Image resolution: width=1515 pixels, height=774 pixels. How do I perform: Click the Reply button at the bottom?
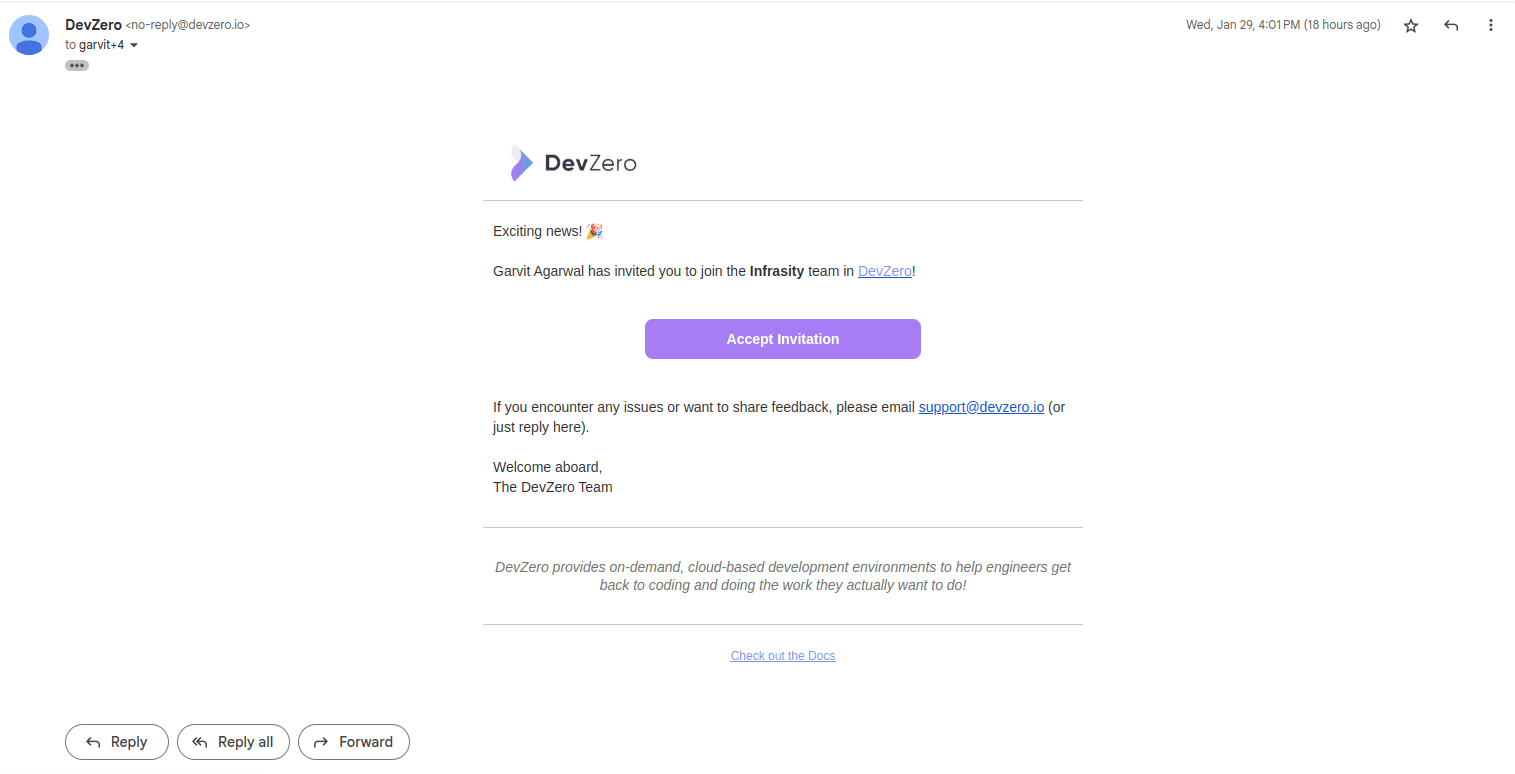coord(117,742)
